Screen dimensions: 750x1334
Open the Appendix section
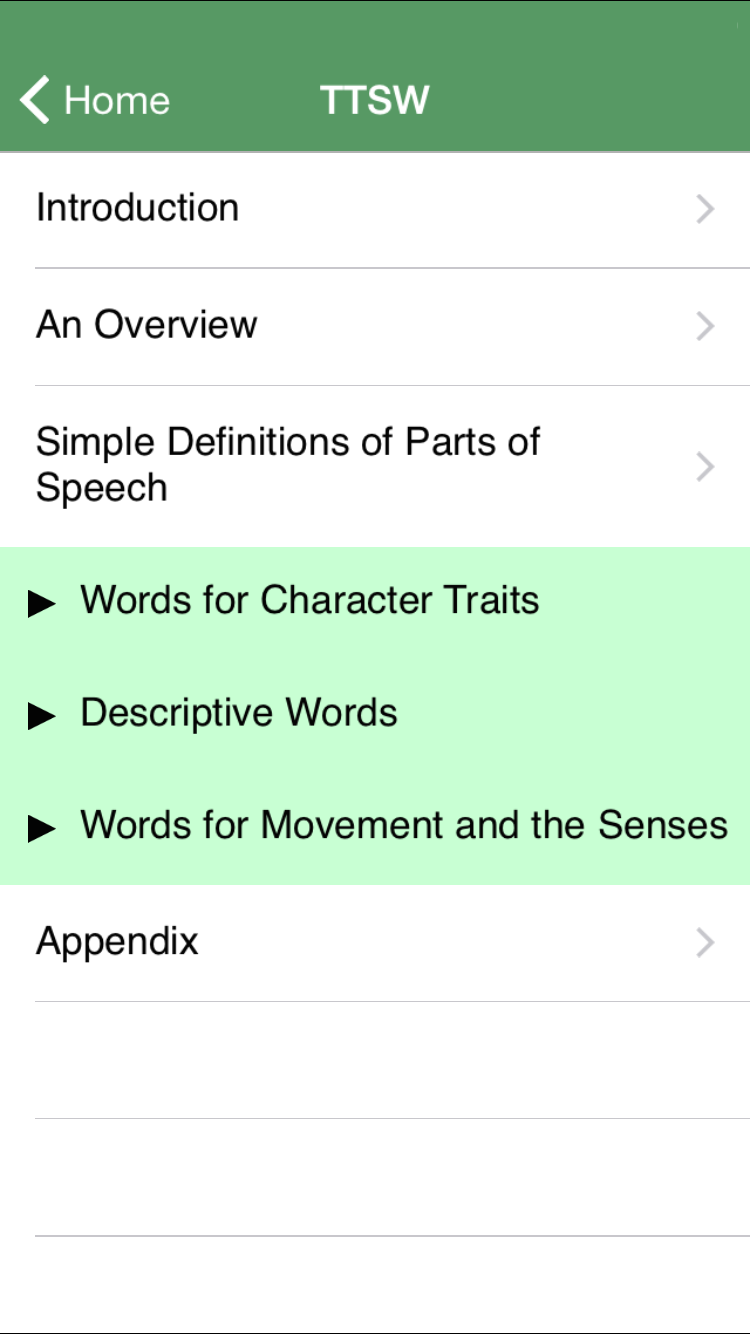click(118, 942)
